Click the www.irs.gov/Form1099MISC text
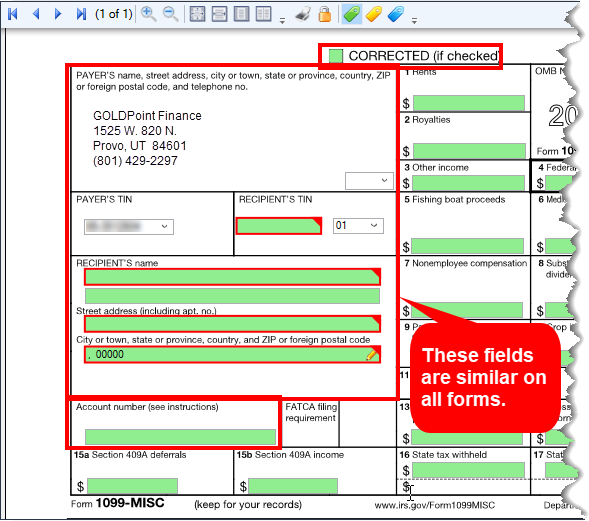 435,505
